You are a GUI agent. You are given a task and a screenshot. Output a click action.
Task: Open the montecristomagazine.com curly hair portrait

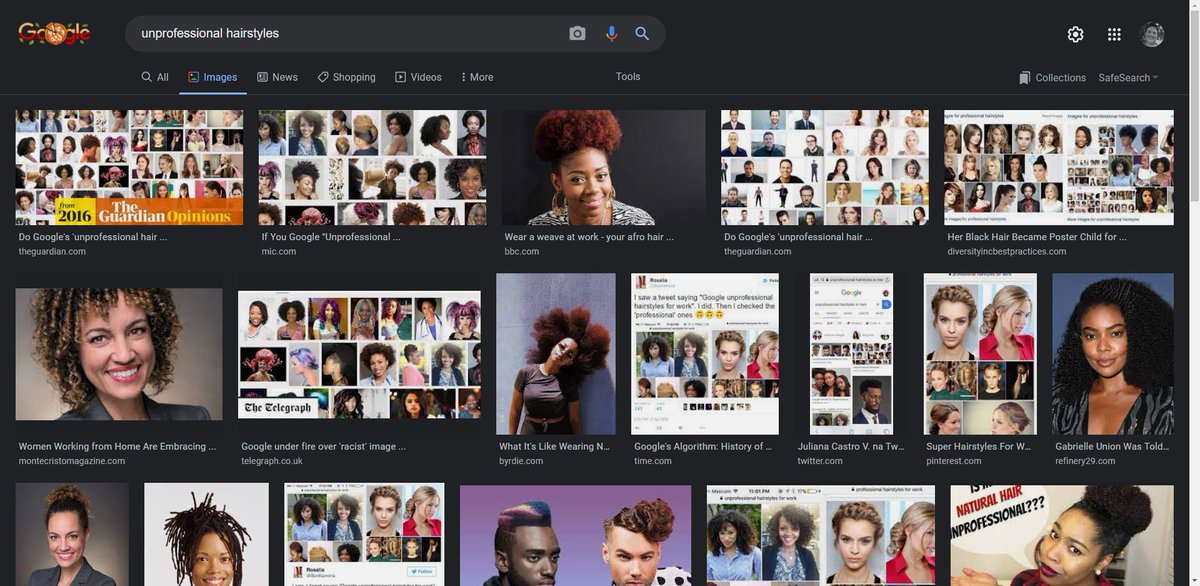119,354
